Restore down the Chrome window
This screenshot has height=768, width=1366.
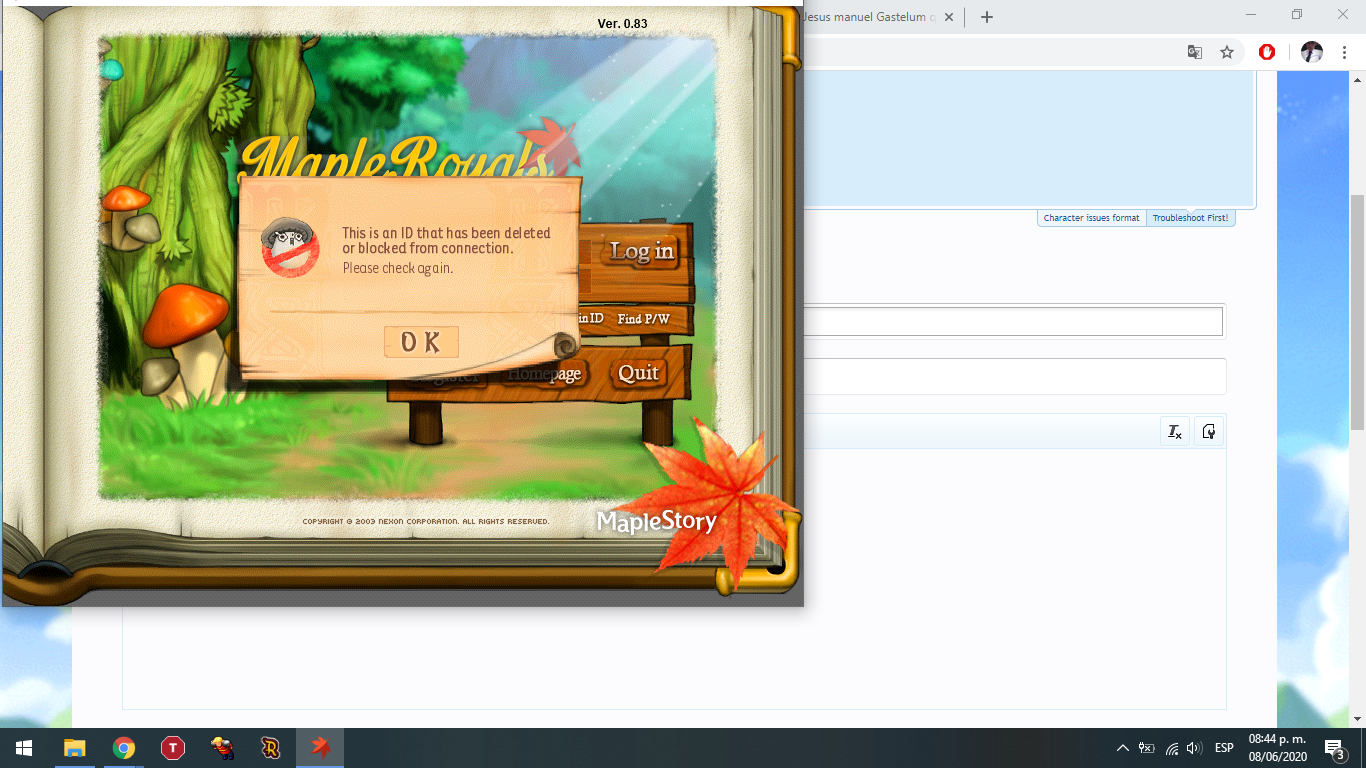(x=1297, y=15)
